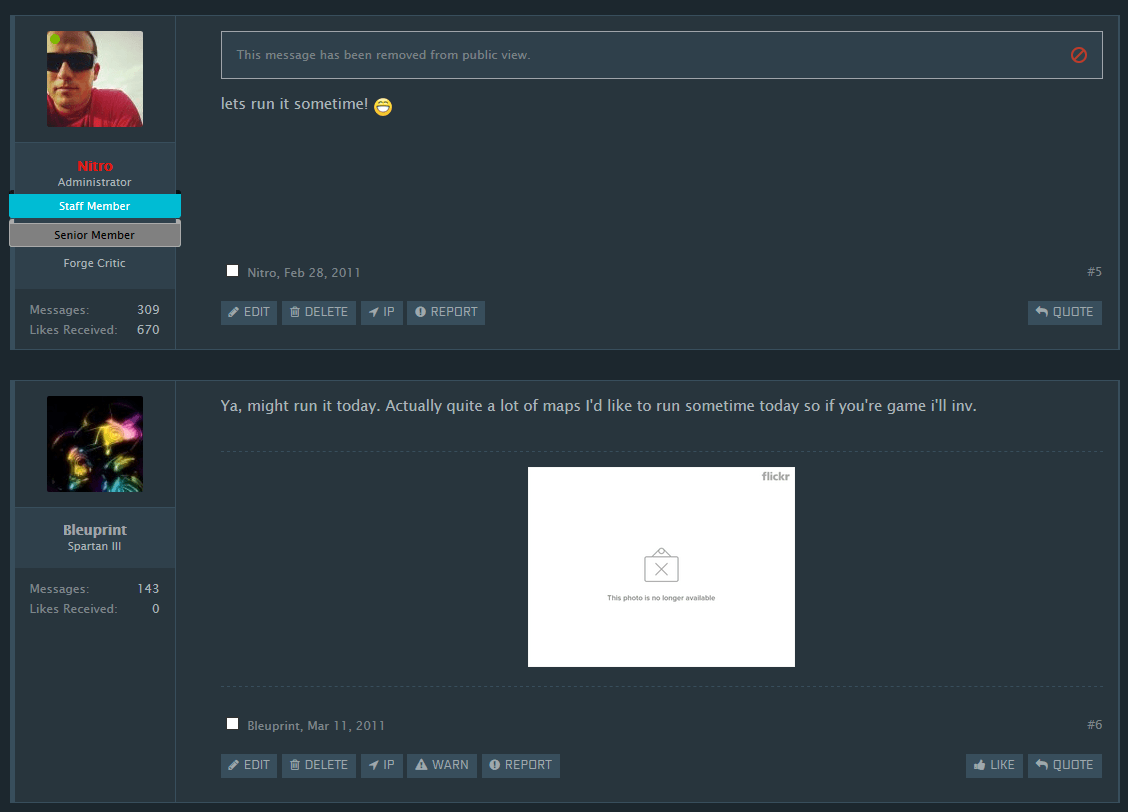Open Bleuprint's colorful avatar
The height and width of the screenshot is (812, 1128).
point(95,444)
